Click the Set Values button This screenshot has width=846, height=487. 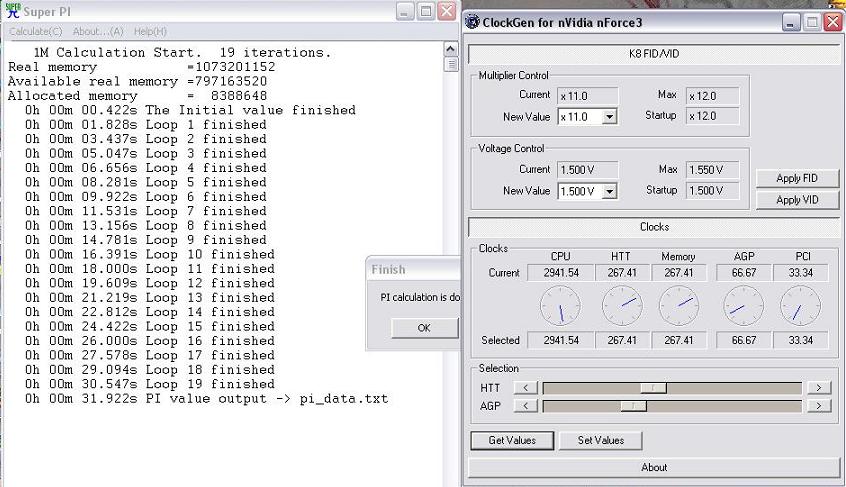(x=601, y=441)
